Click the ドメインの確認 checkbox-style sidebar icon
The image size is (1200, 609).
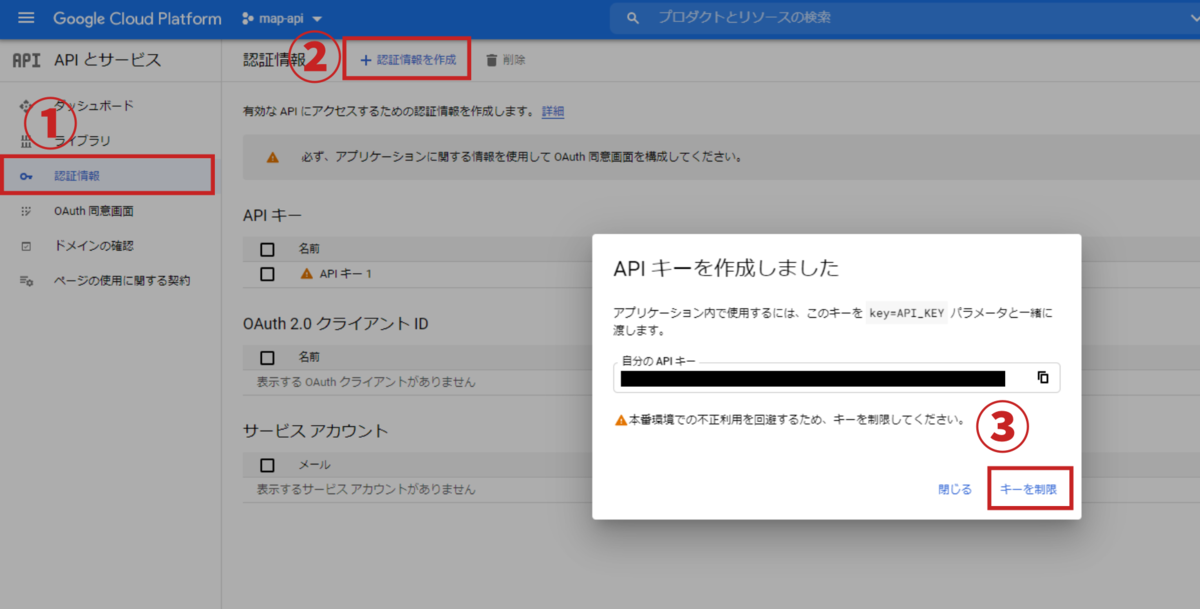[26, 246]
